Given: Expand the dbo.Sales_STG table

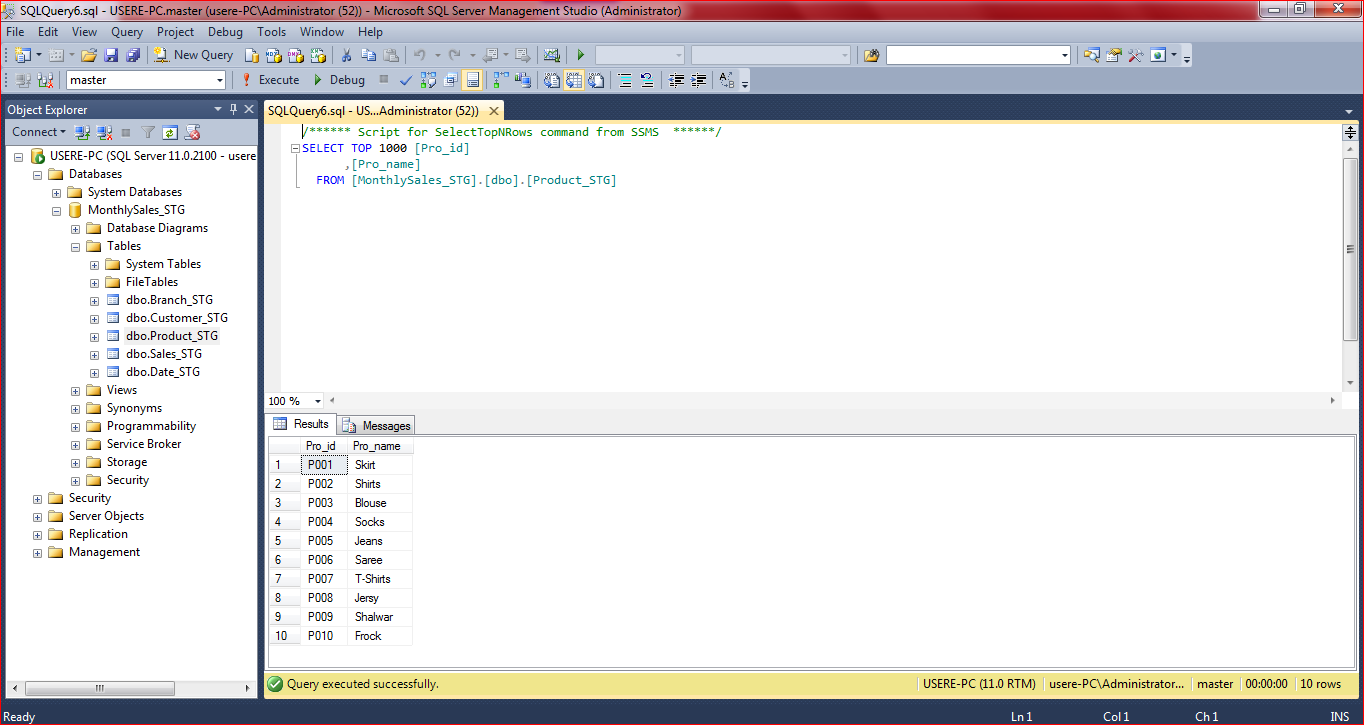Looking at the screenshot, I should (93, 353).
